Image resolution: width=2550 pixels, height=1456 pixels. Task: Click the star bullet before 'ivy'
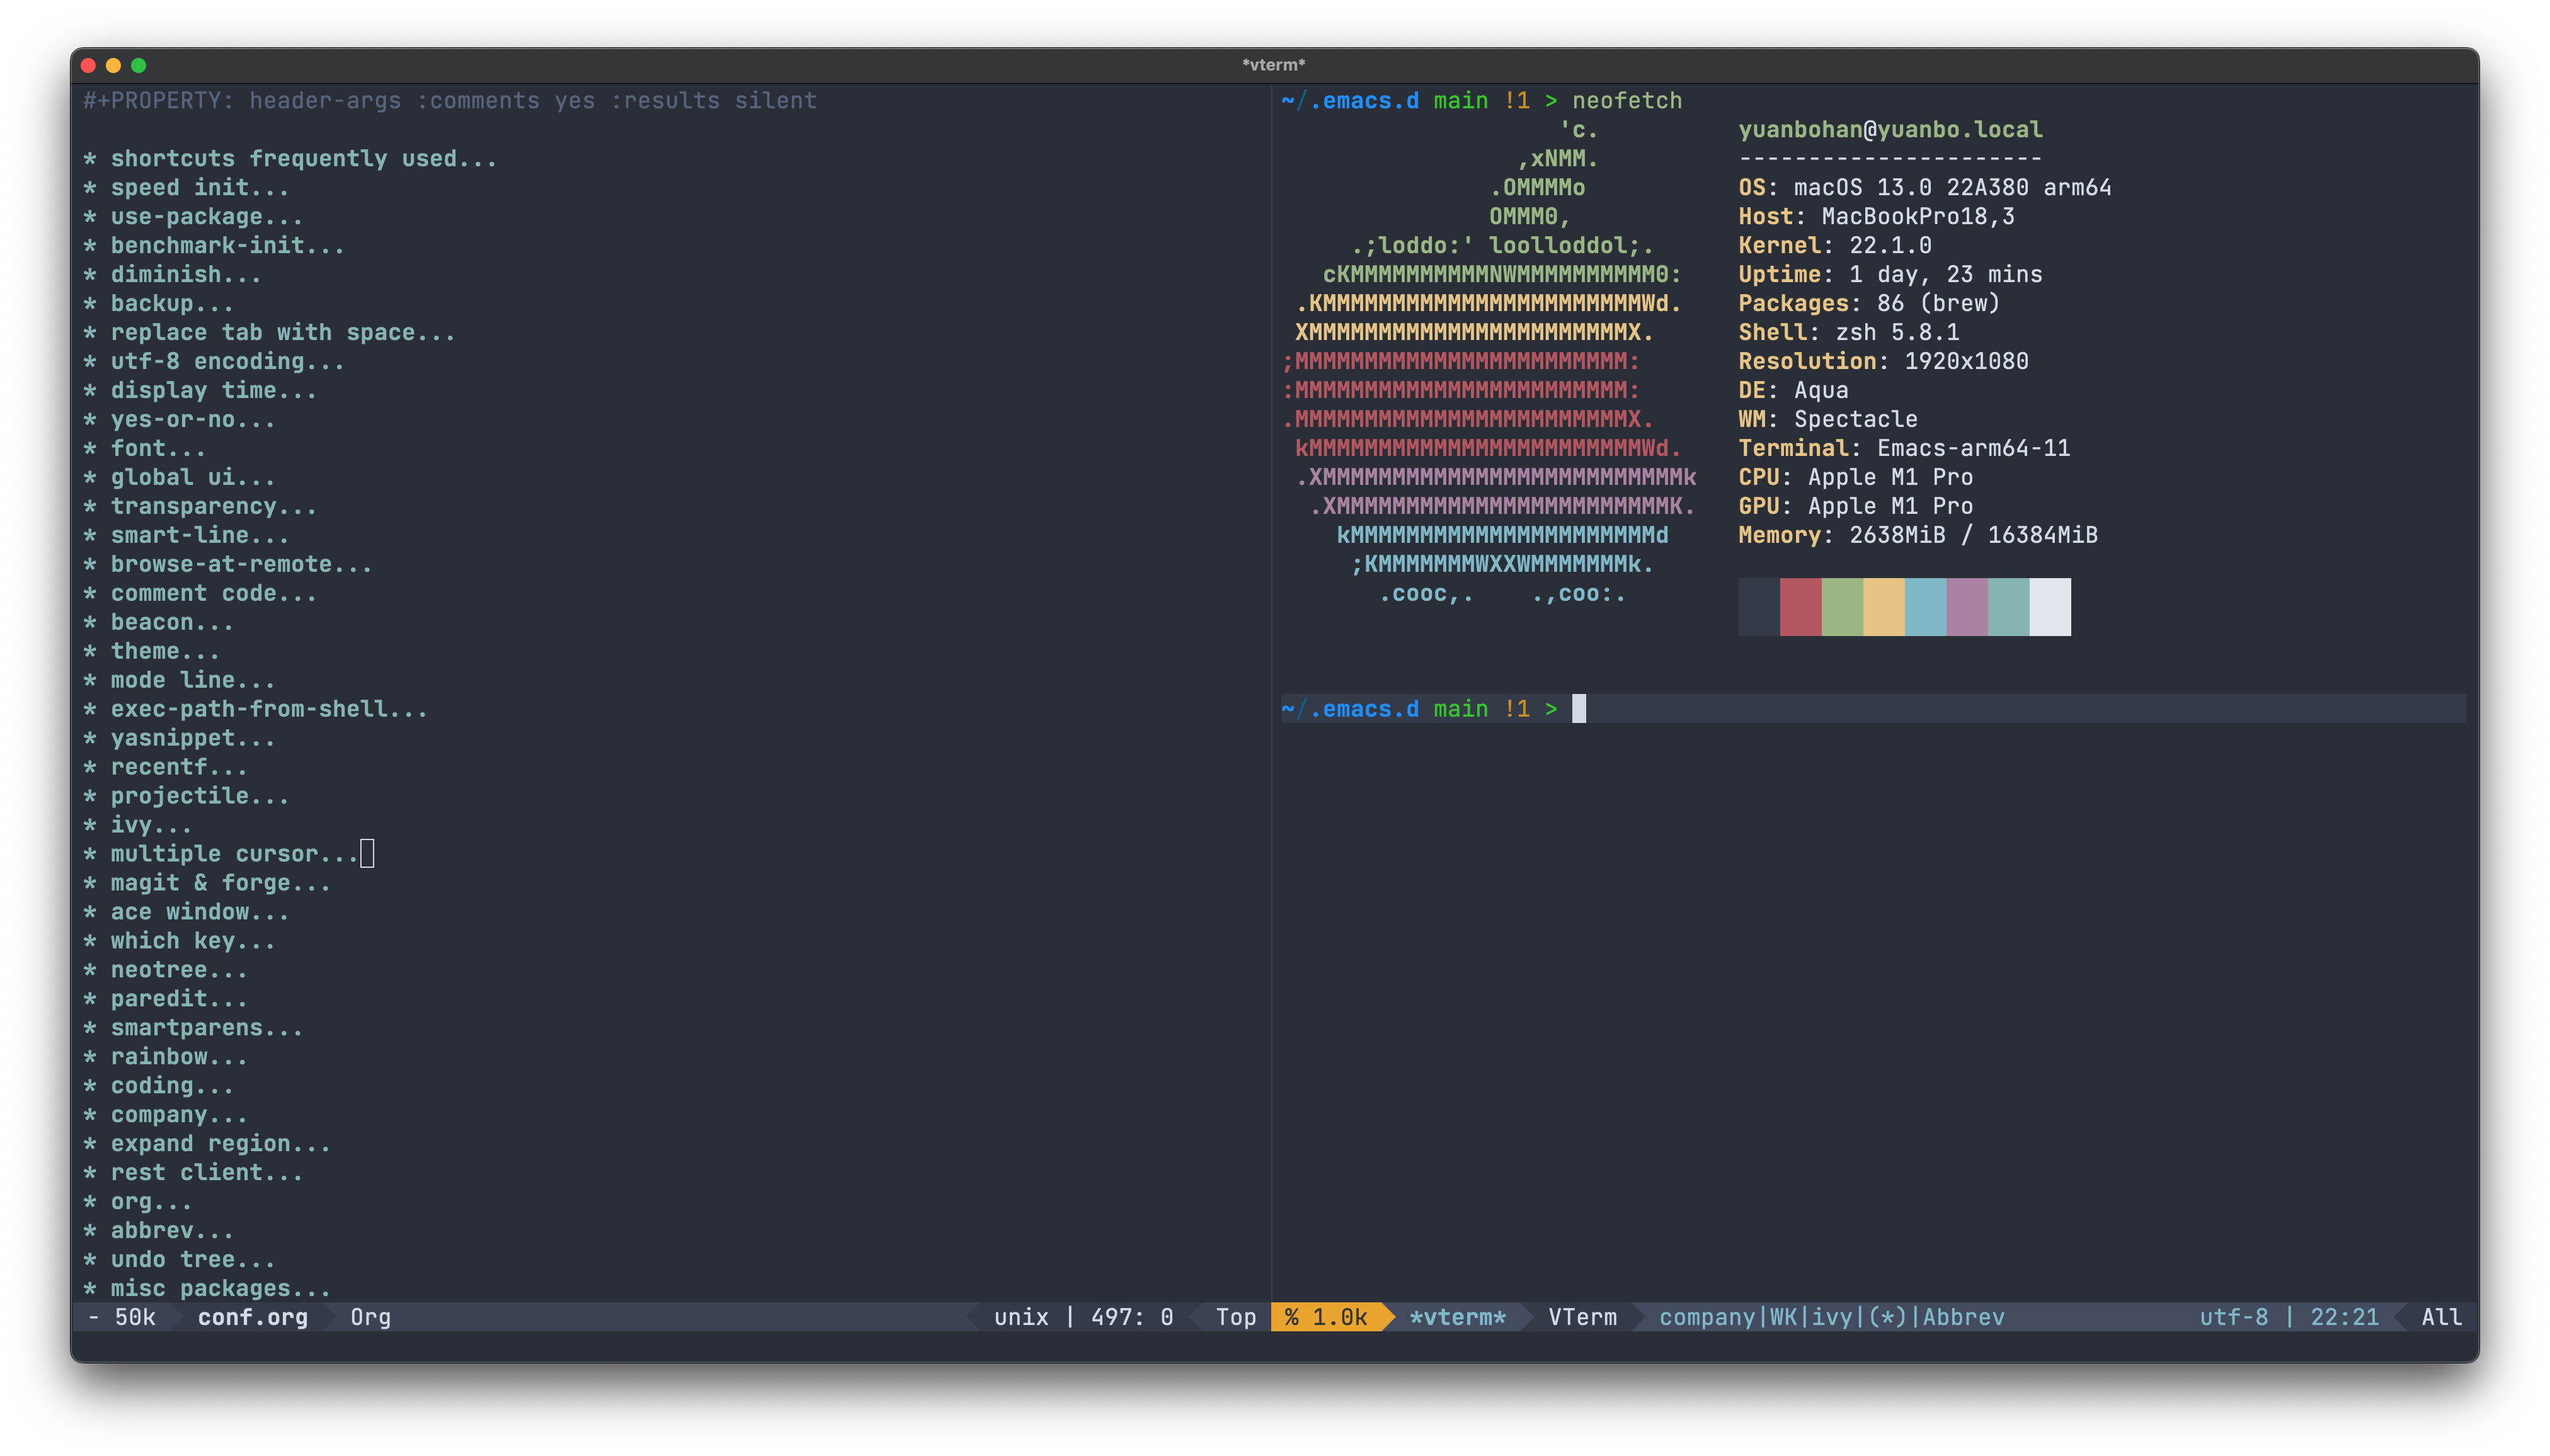90,826
